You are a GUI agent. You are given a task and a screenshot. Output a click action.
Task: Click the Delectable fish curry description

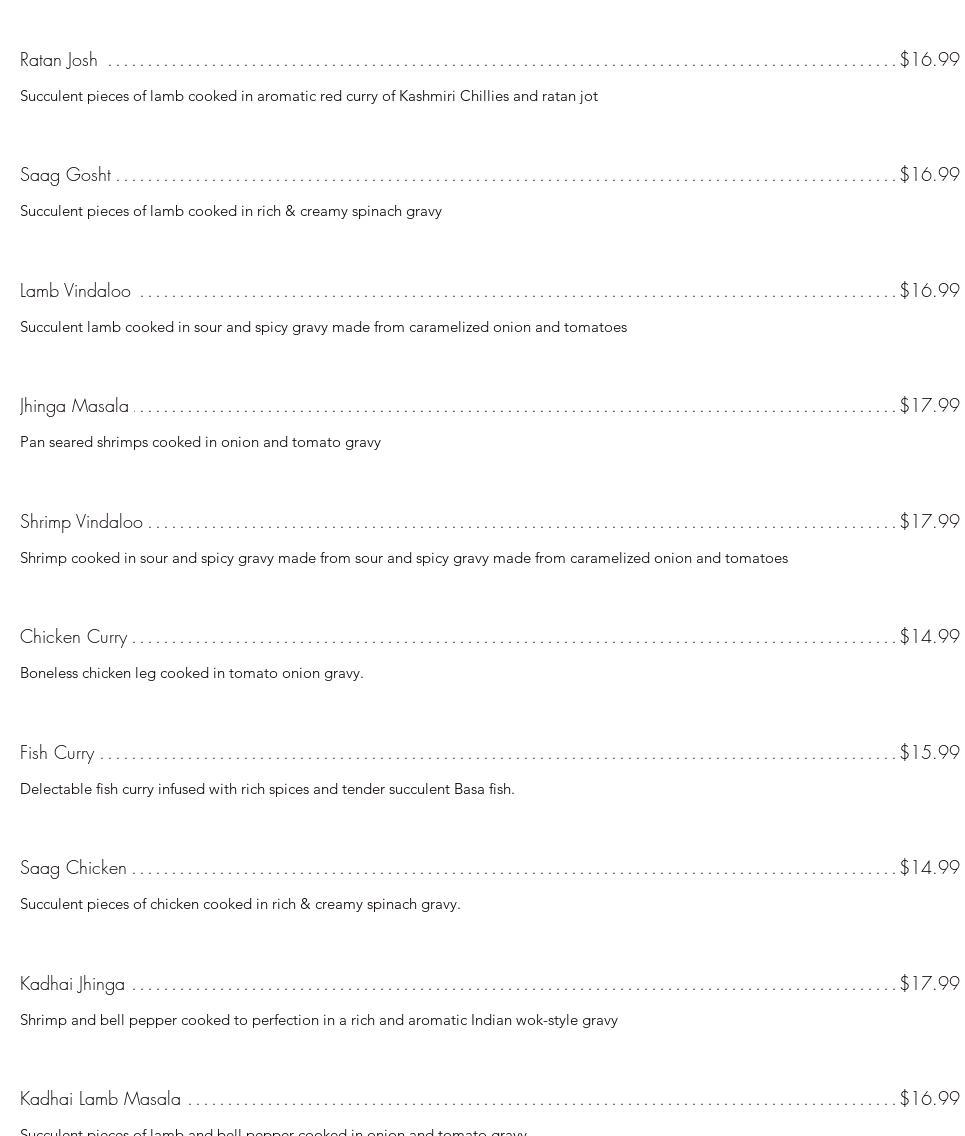click(267, 789)
